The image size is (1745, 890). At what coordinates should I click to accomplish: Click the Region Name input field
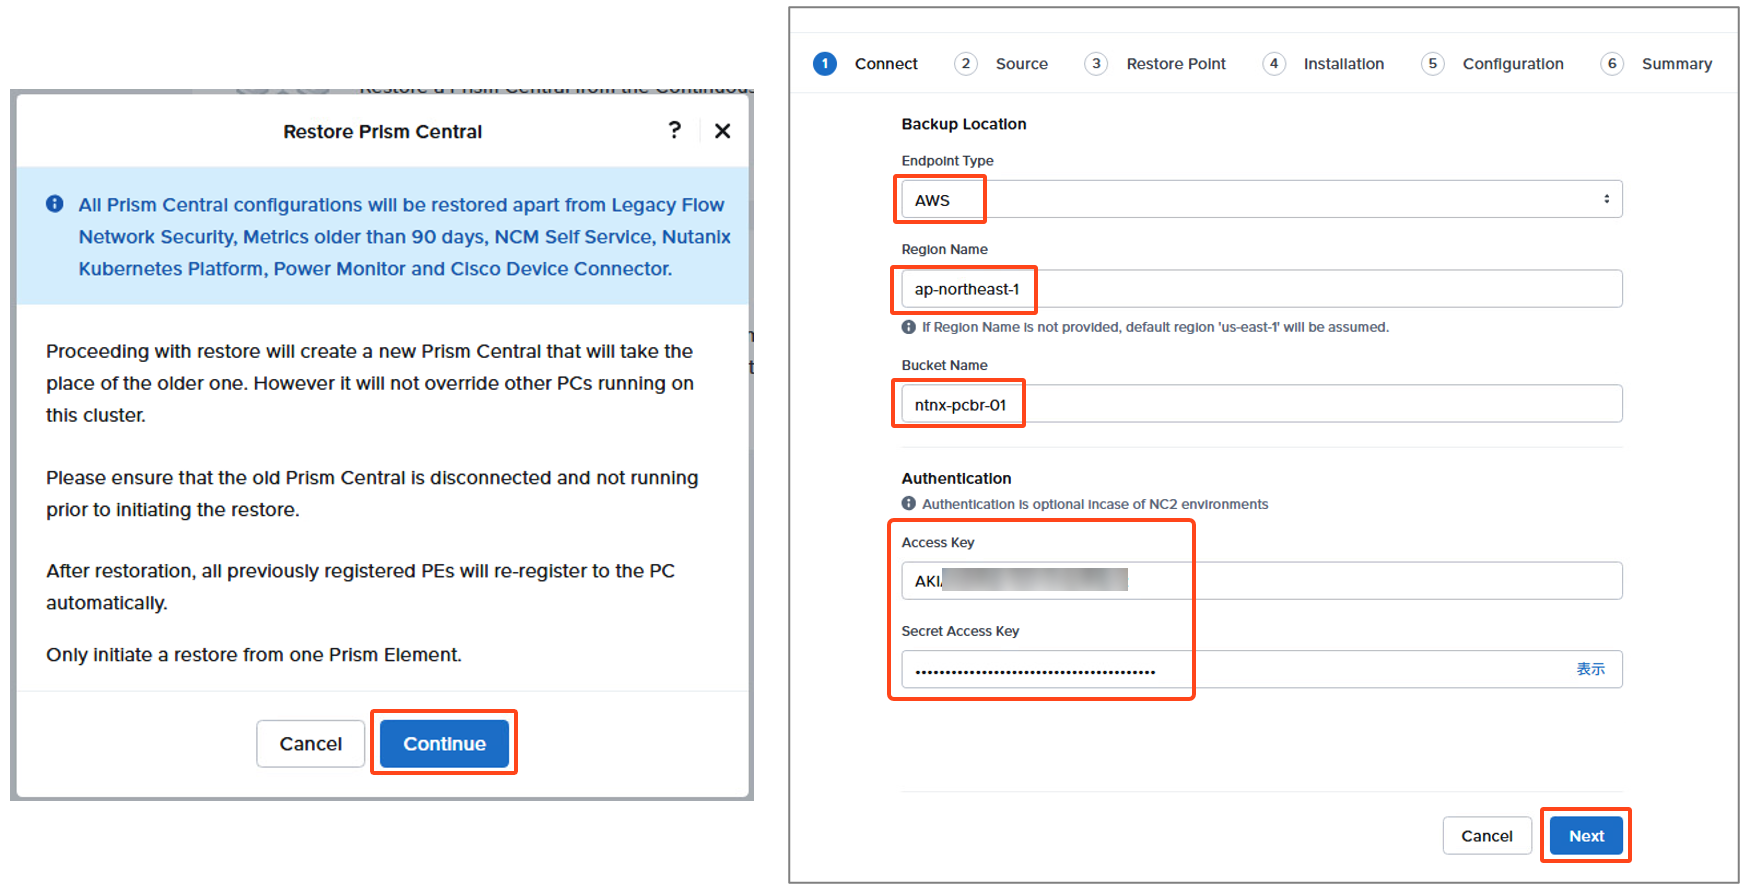tap(1261, 289)
